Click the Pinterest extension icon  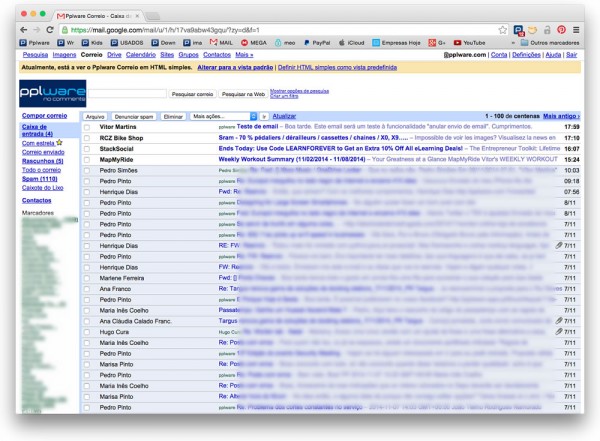[561, 30]
